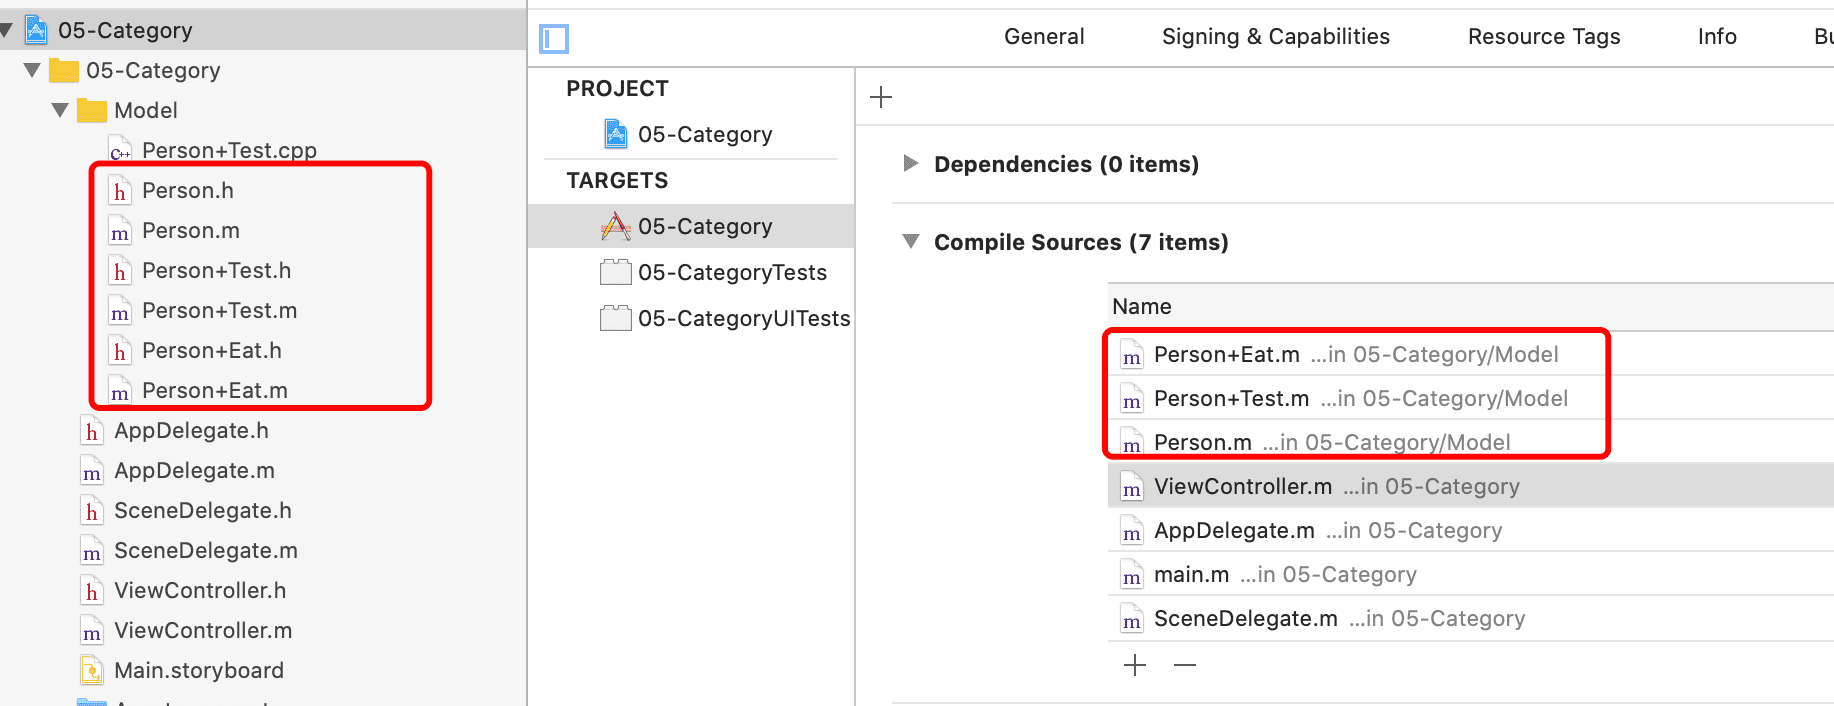This screenshot has height=706, width=1834.
Task: Select the 05-Category app target
Action: pos(704,227)
